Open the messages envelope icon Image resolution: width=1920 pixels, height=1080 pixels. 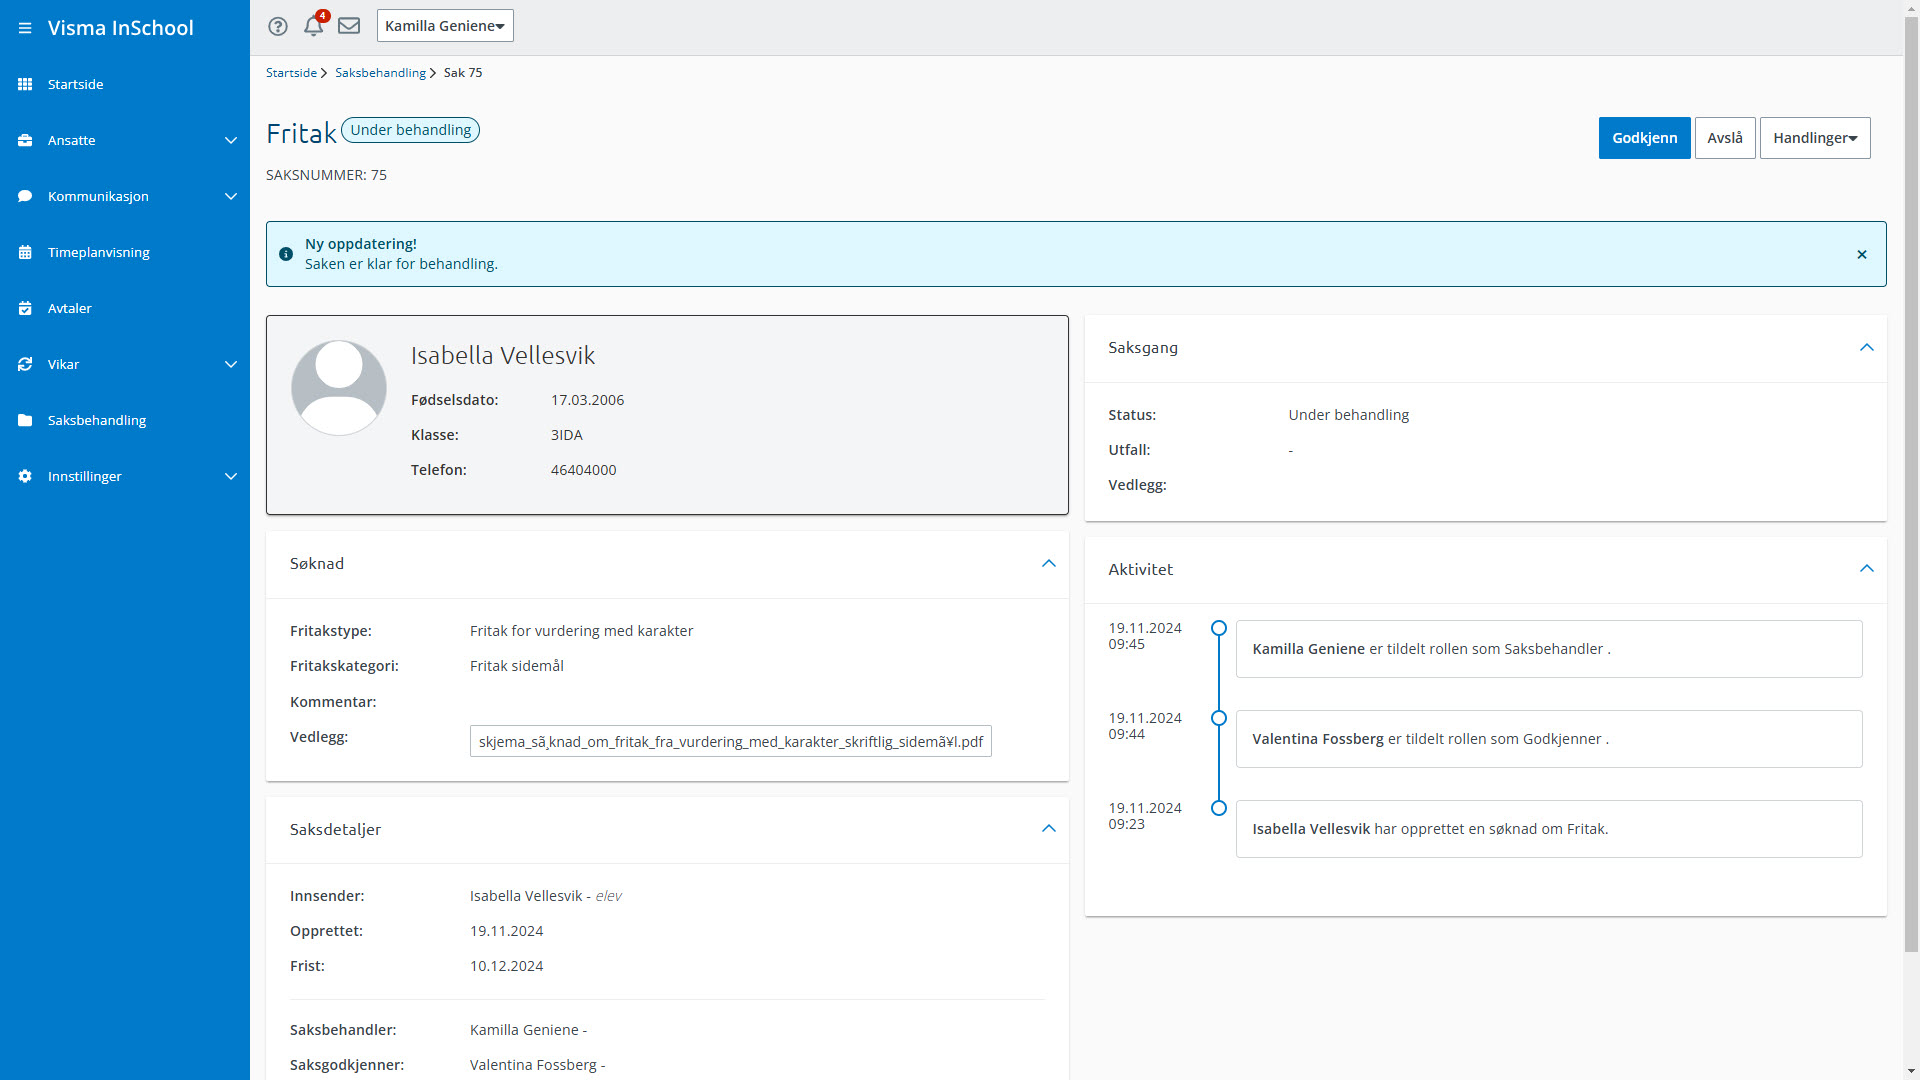349,26
